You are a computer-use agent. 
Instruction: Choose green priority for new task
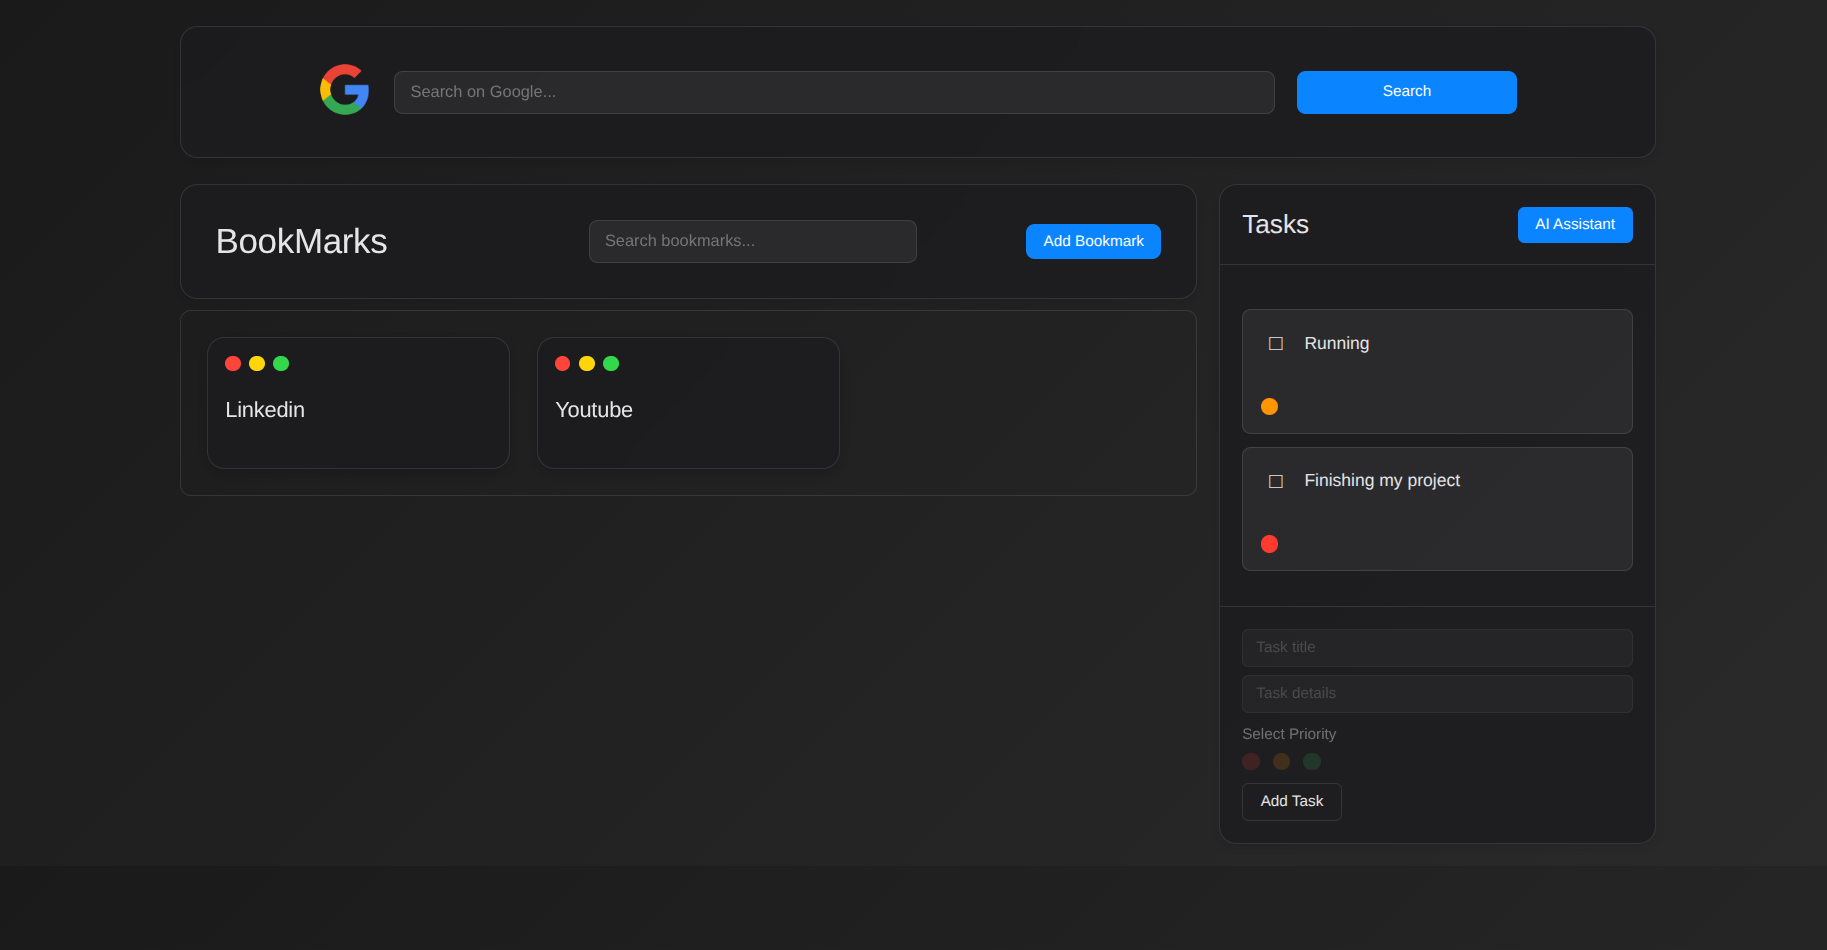[1312, 762]
